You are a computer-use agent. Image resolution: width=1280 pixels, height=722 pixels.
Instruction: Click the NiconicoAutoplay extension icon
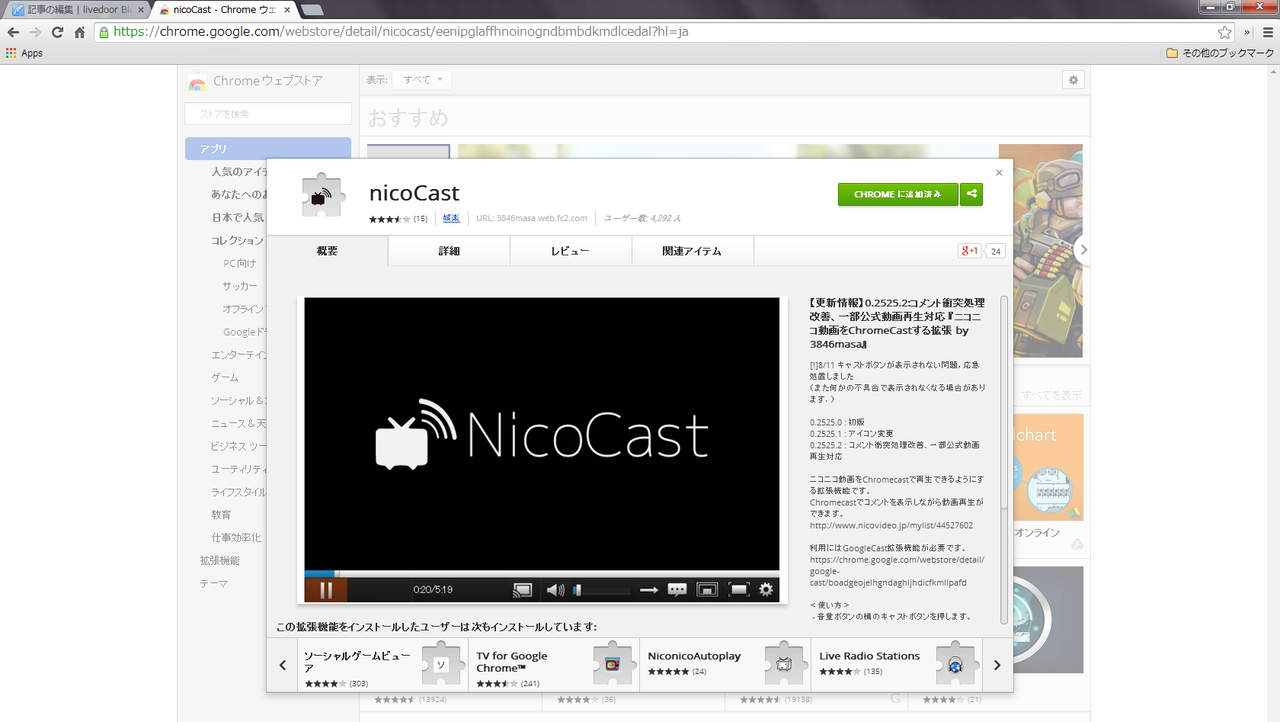point(785,664)
